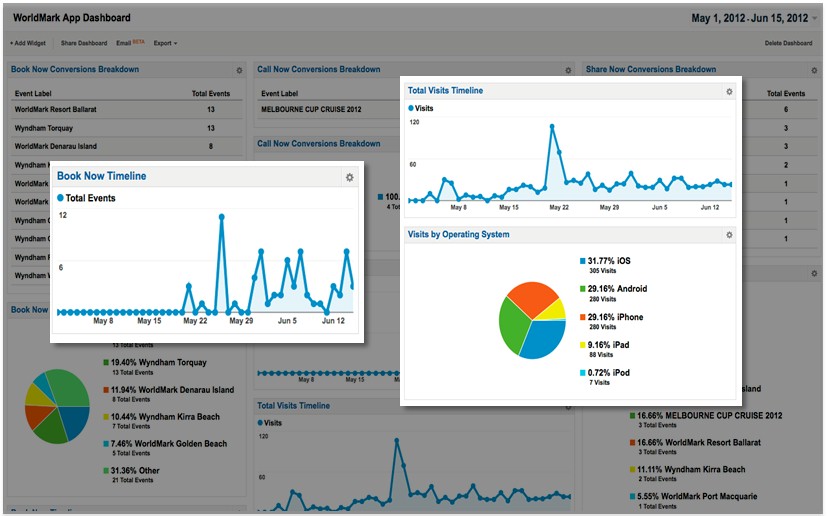The width and height of the screenshot is (828, 516).
Task: Open settings gear of Book Now Timeline widget
Action: [x=350, y=177]
